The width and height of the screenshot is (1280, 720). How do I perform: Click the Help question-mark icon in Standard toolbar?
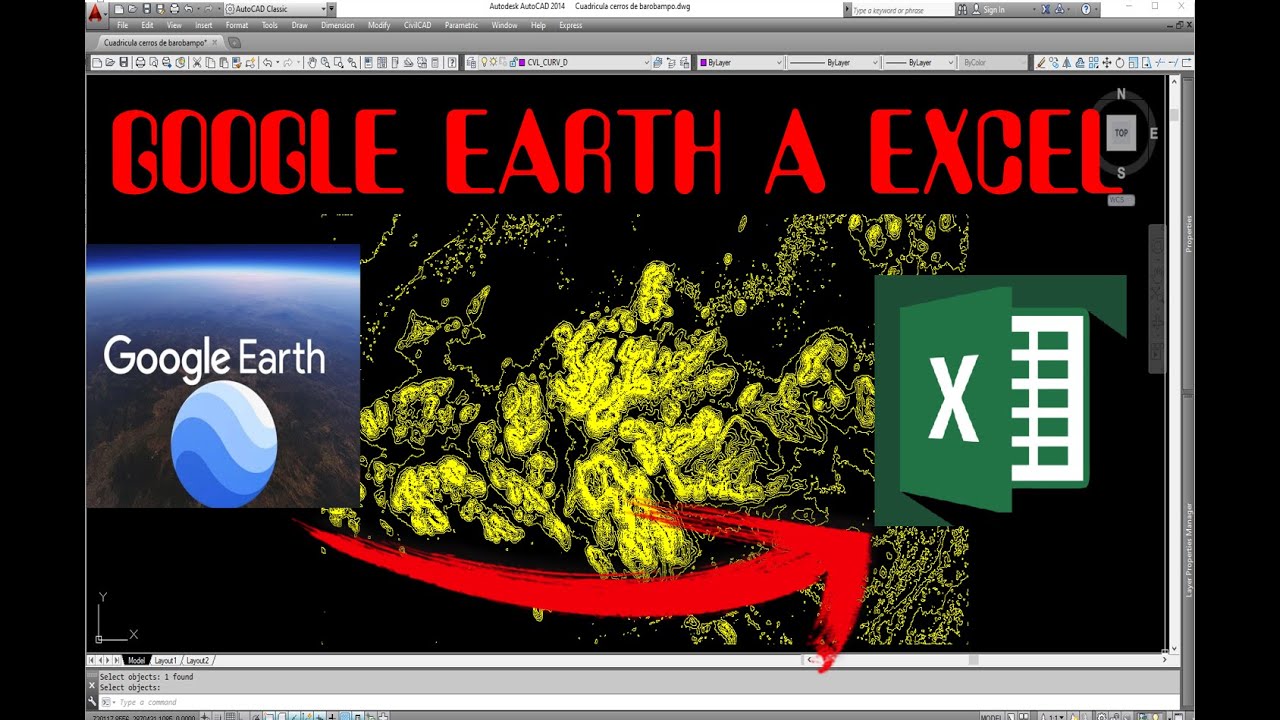pyautogui.click(x=452, y=62)
